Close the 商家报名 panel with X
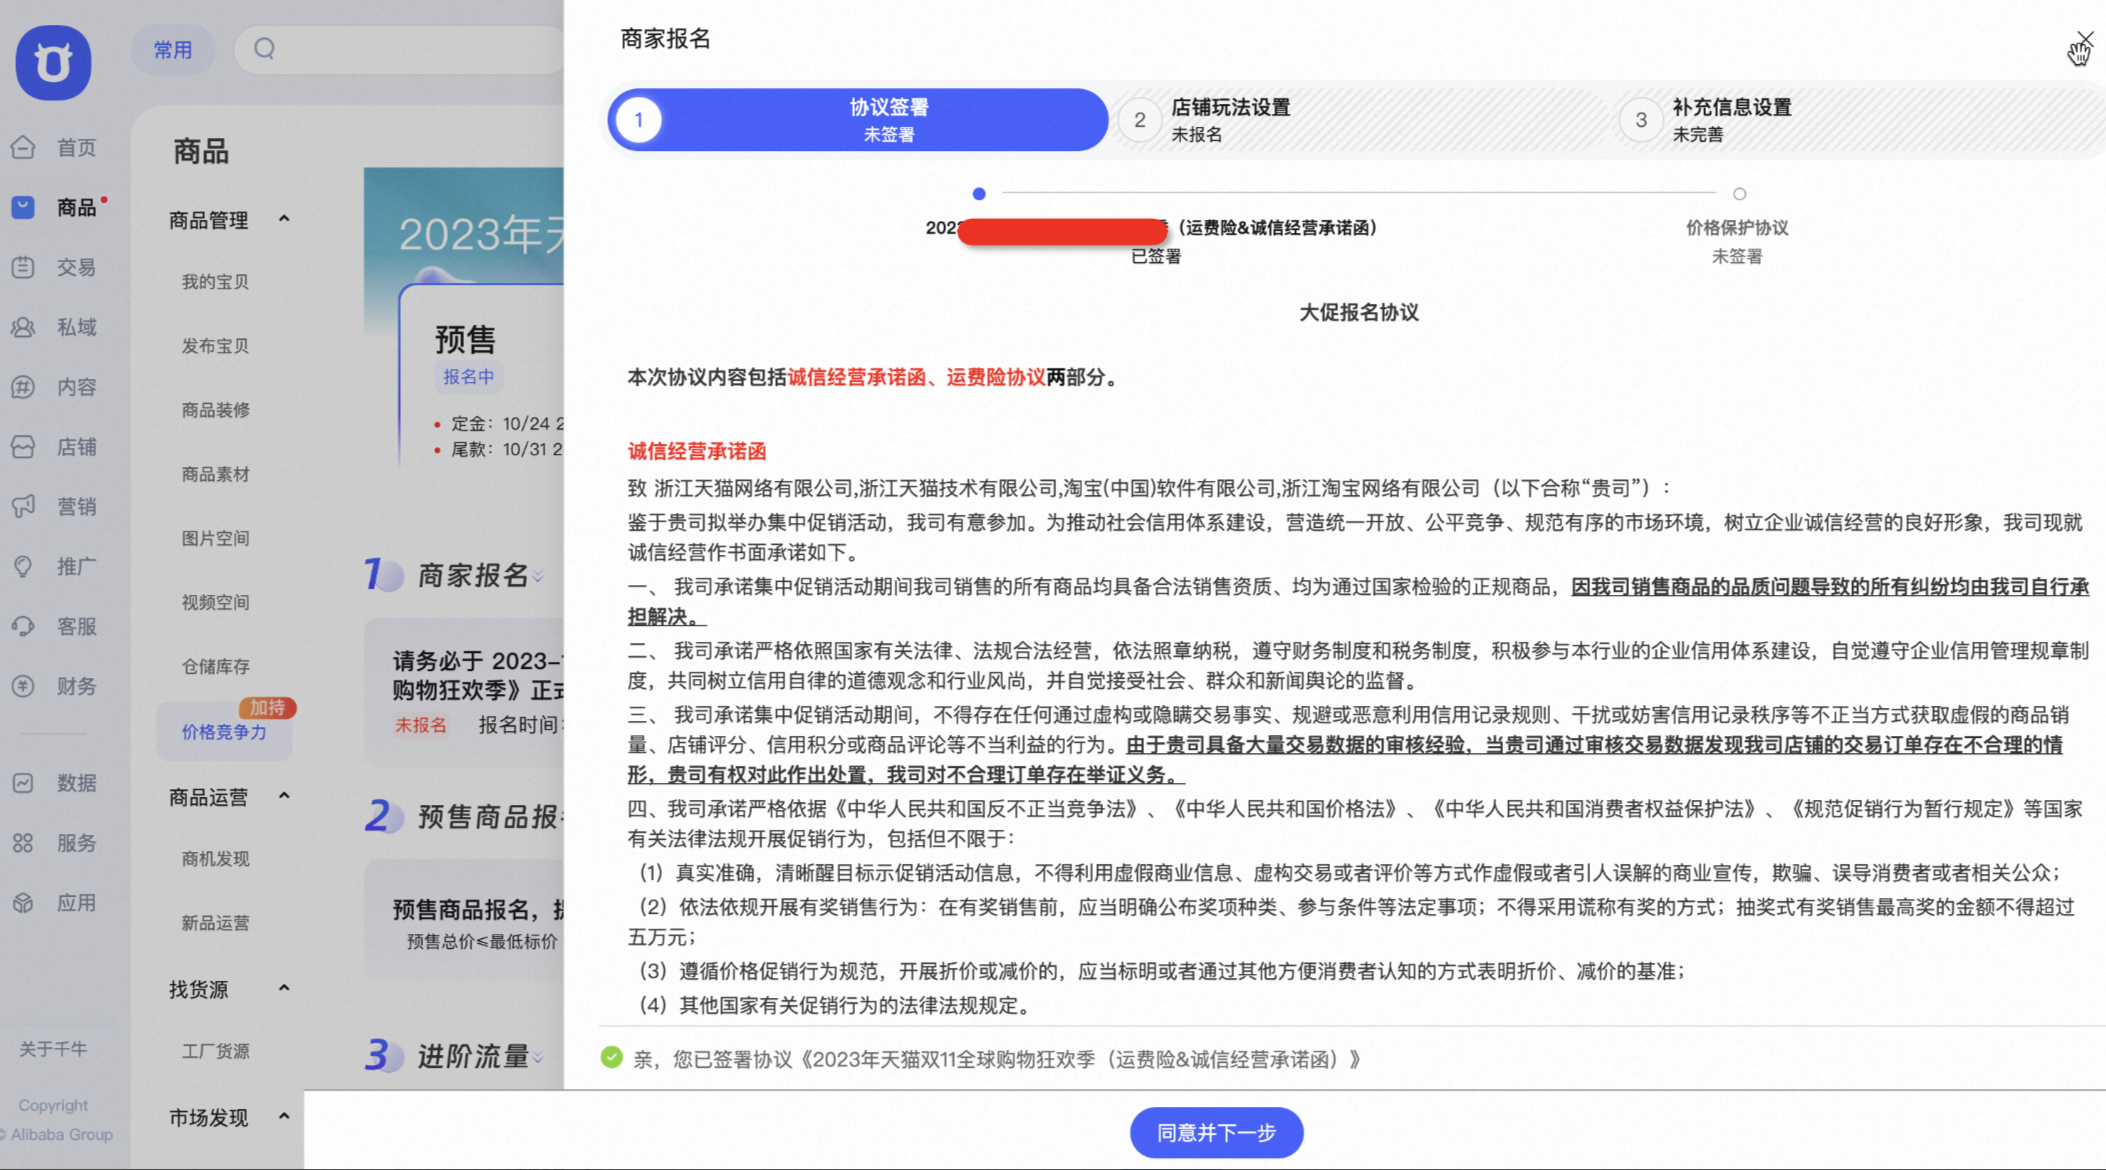Screen dimensions: 2106x1170 pos(2084,39)
